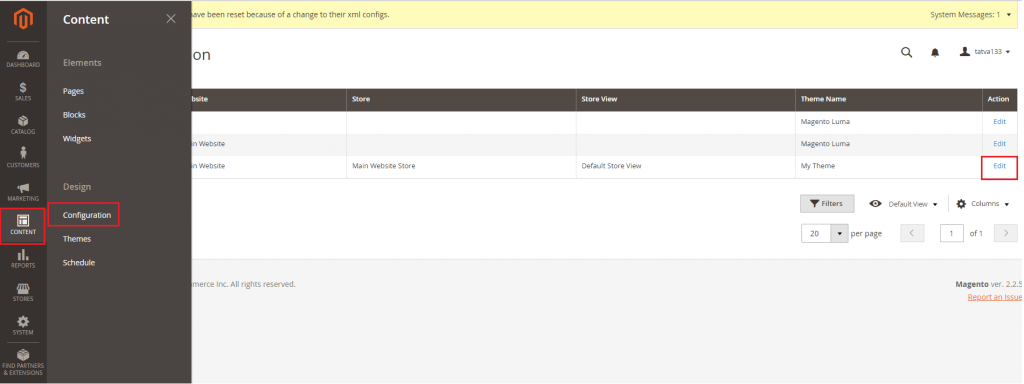Open Find Partners & Extensions
The height and width of the screenshot is (384, 1024).
coord(23,362)
